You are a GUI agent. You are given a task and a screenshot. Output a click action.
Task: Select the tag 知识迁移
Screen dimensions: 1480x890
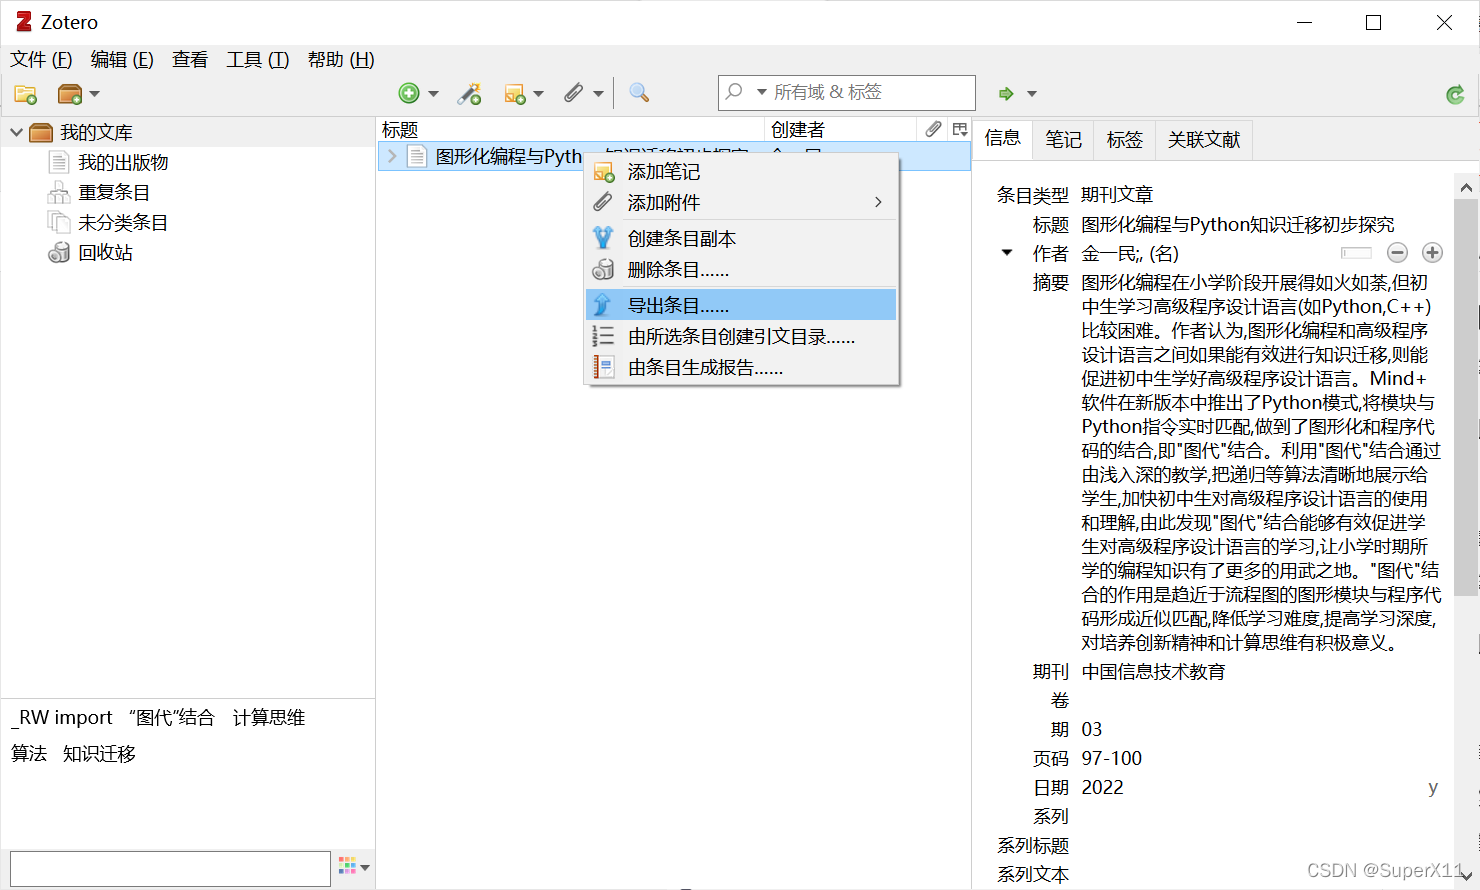coord(99,754)
